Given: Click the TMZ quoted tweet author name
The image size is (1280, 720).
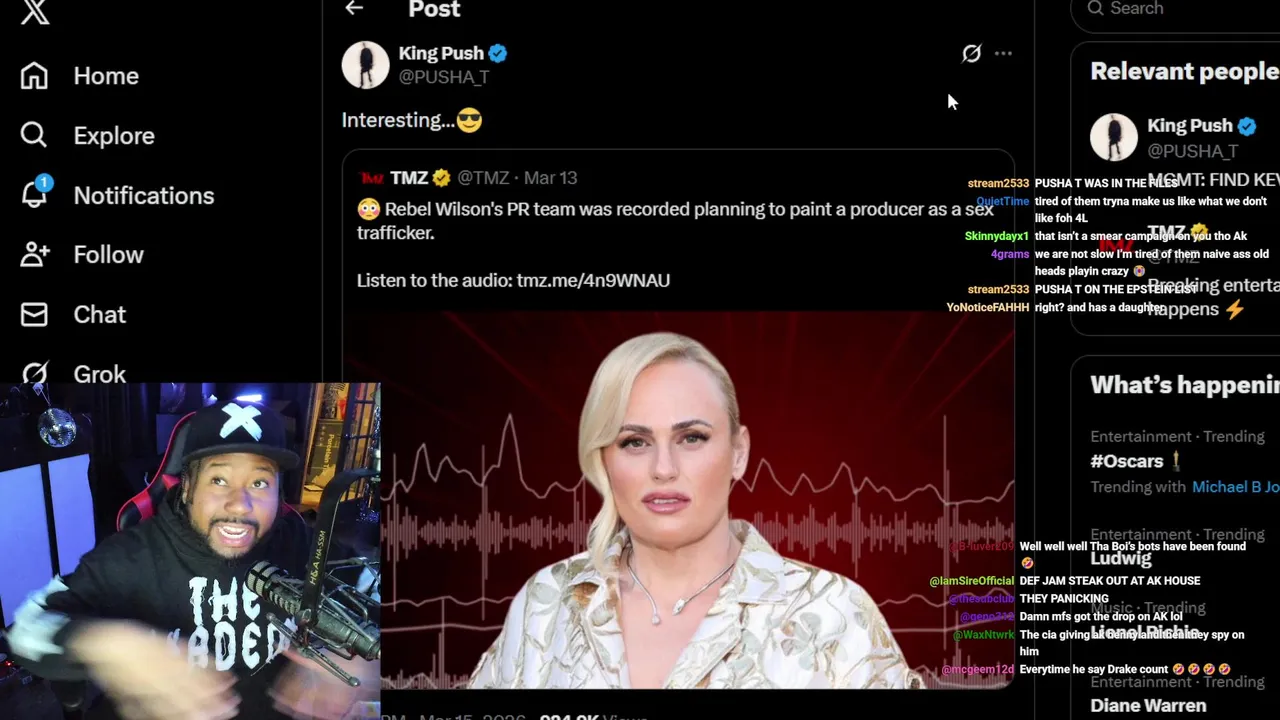Looking at the screenshot, I should click(409, 178).
